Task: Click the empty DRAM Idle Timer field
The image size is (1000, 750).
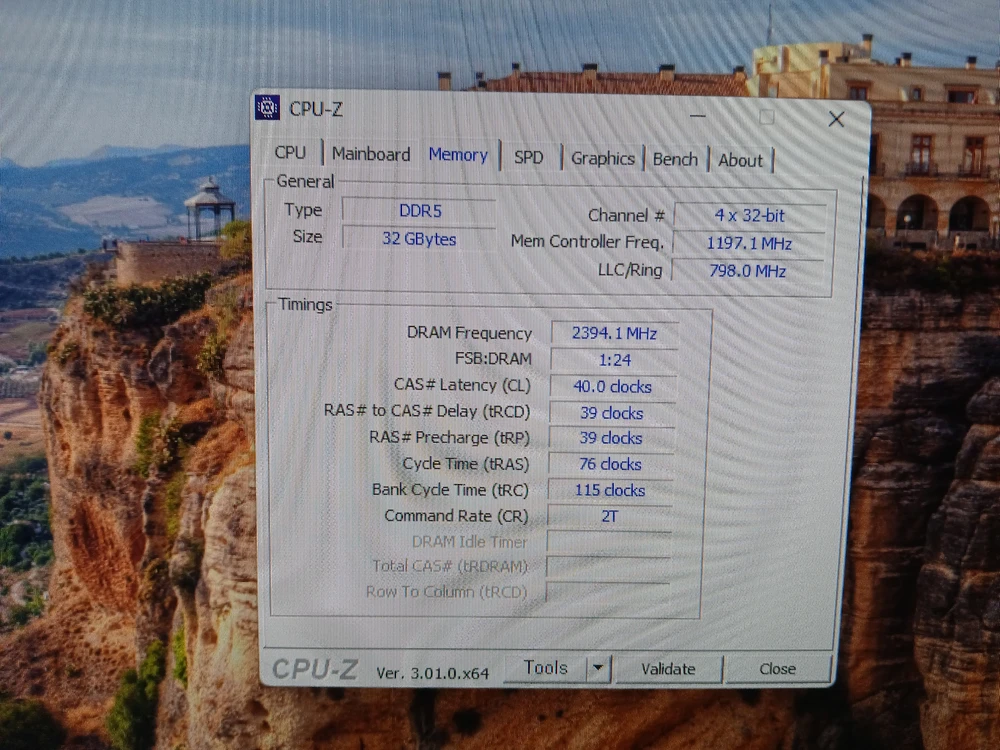Action: point(609,543)
